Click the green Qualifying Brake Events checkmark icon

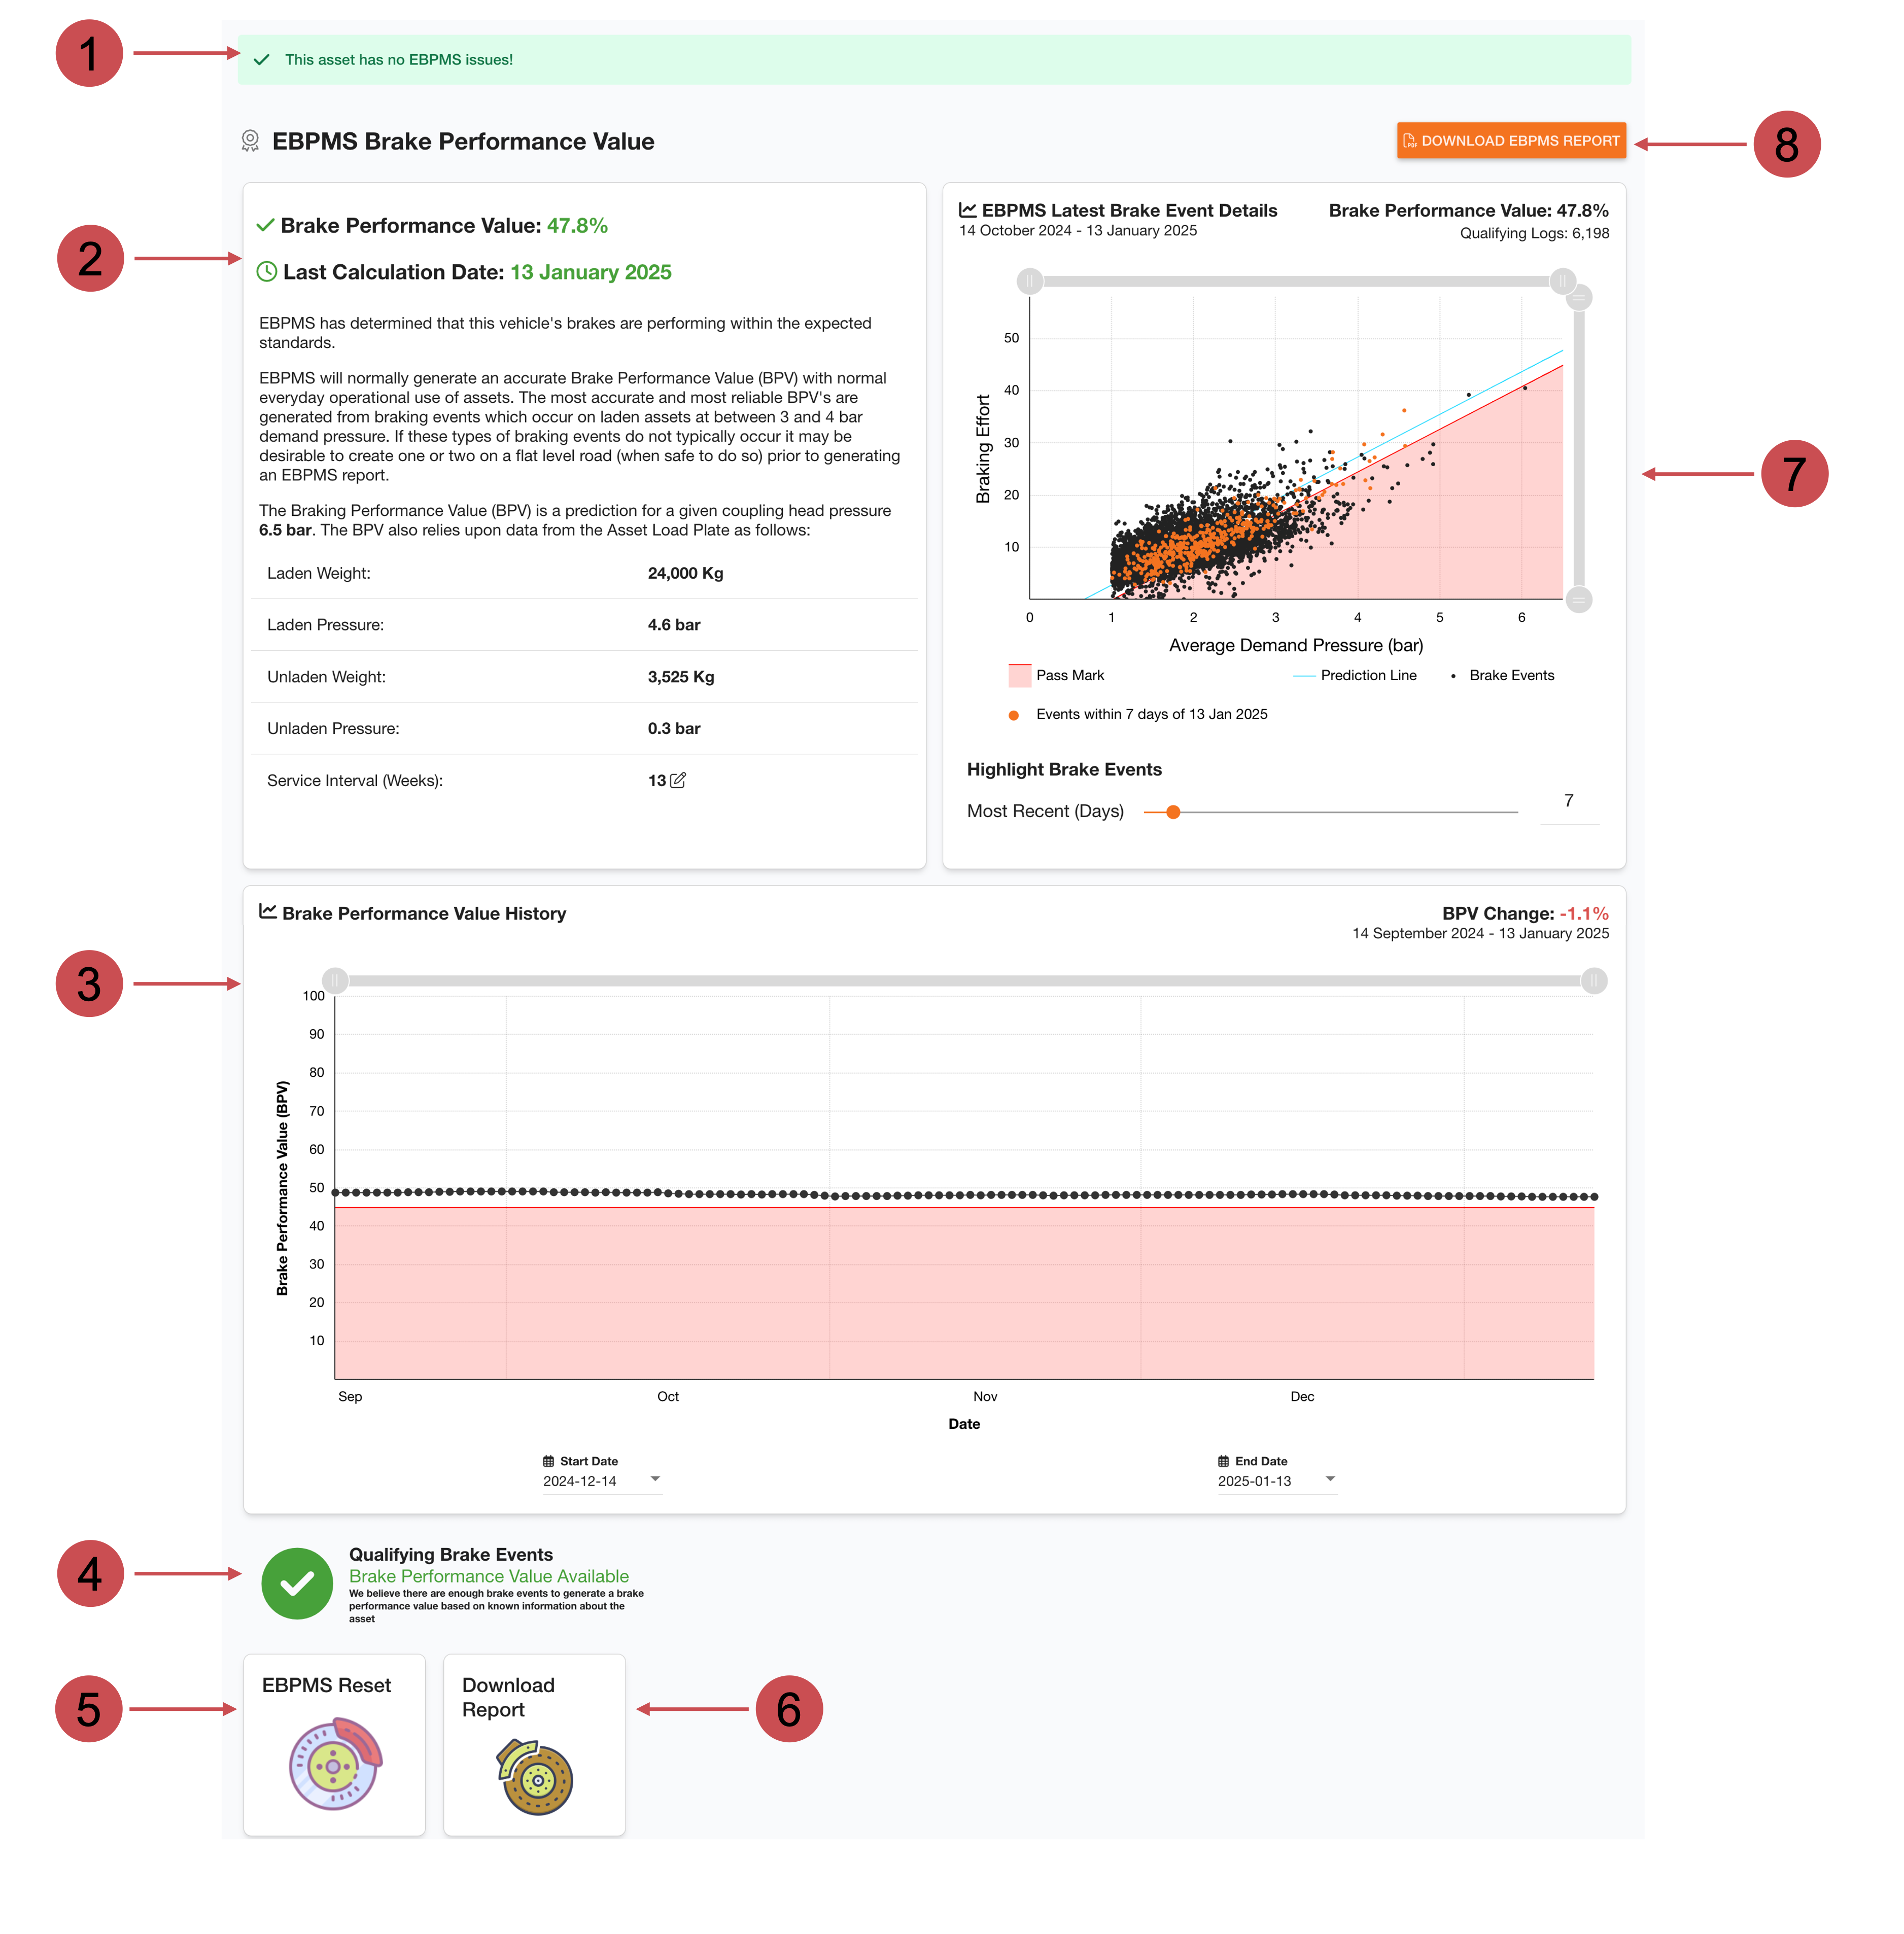coord(297,1584)
